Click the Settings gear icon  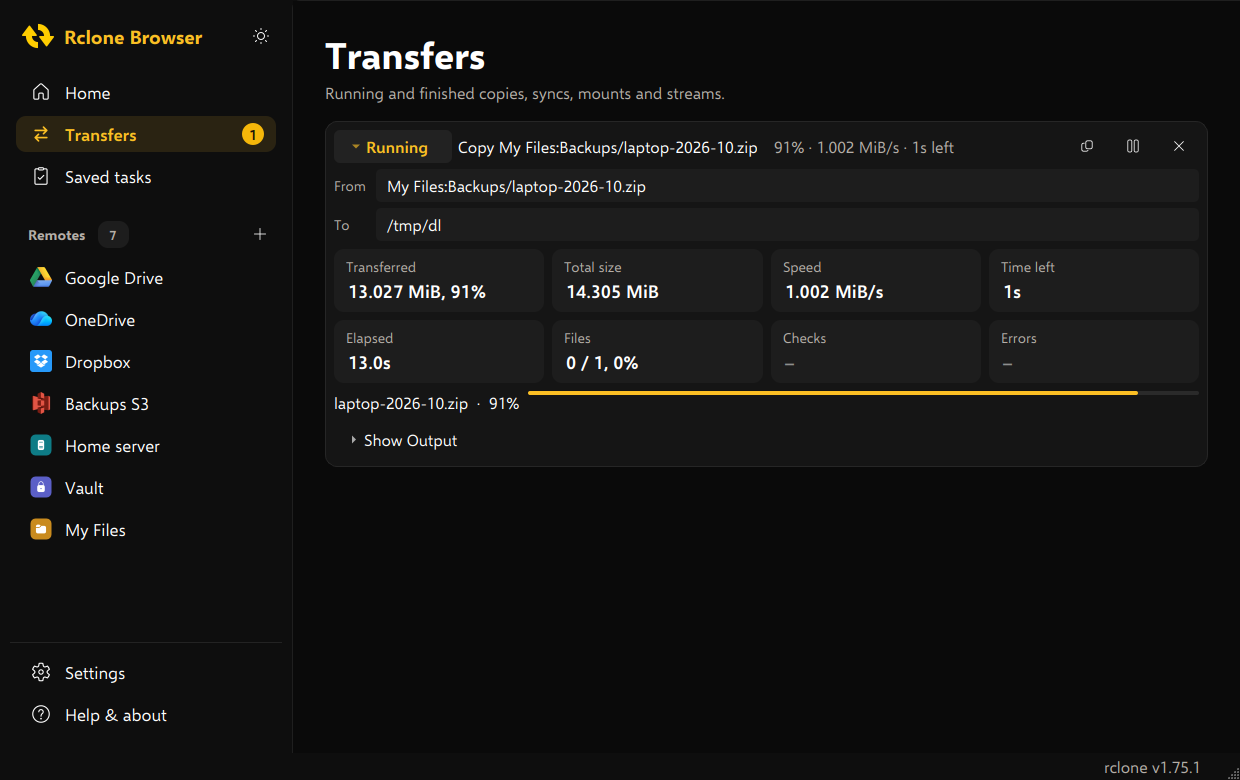(41, 673)
